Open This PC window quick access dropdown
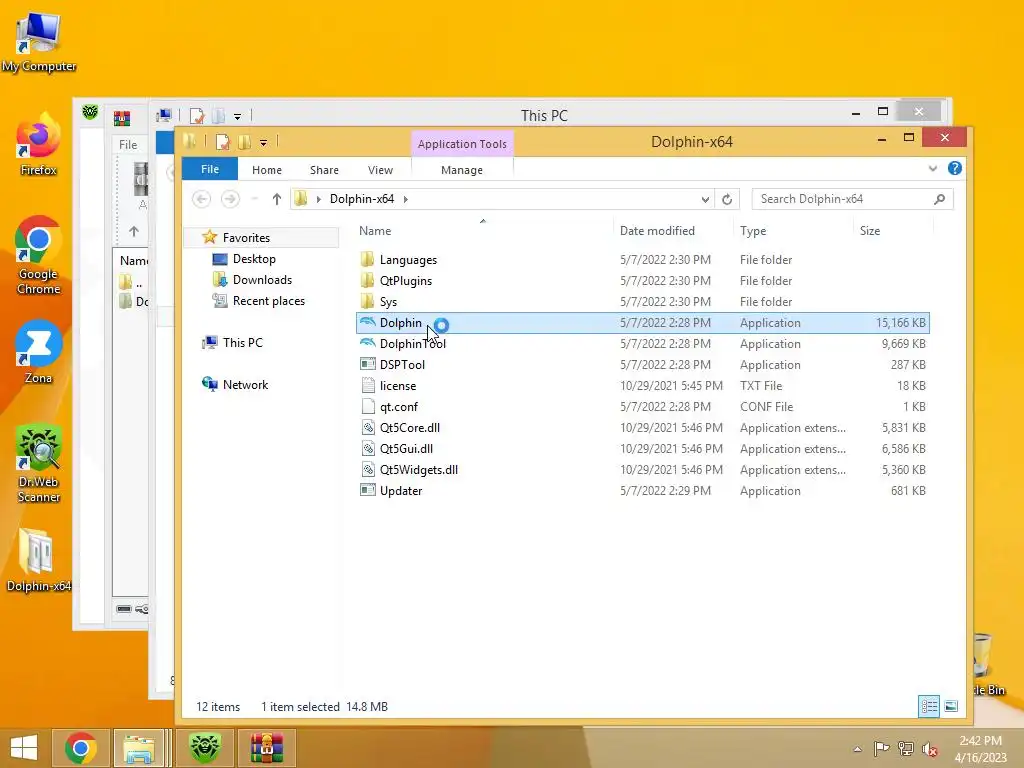Viewport: 1024px width, 768px height. [238, 116]
